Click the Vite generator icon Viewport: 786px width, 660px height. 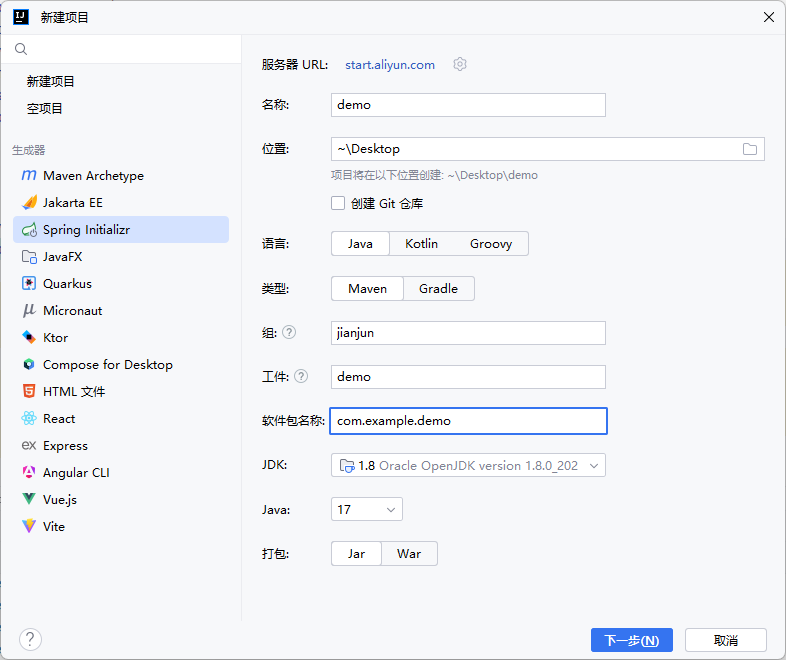point(29,526)
